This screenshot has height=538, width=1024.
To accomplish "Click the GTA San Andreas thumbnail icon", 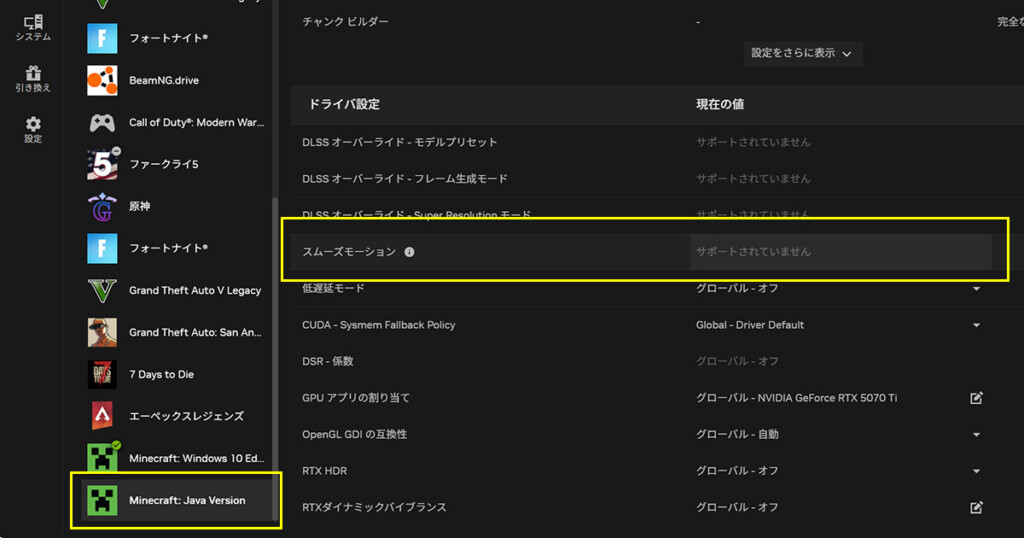I will [x=103, y=332].
